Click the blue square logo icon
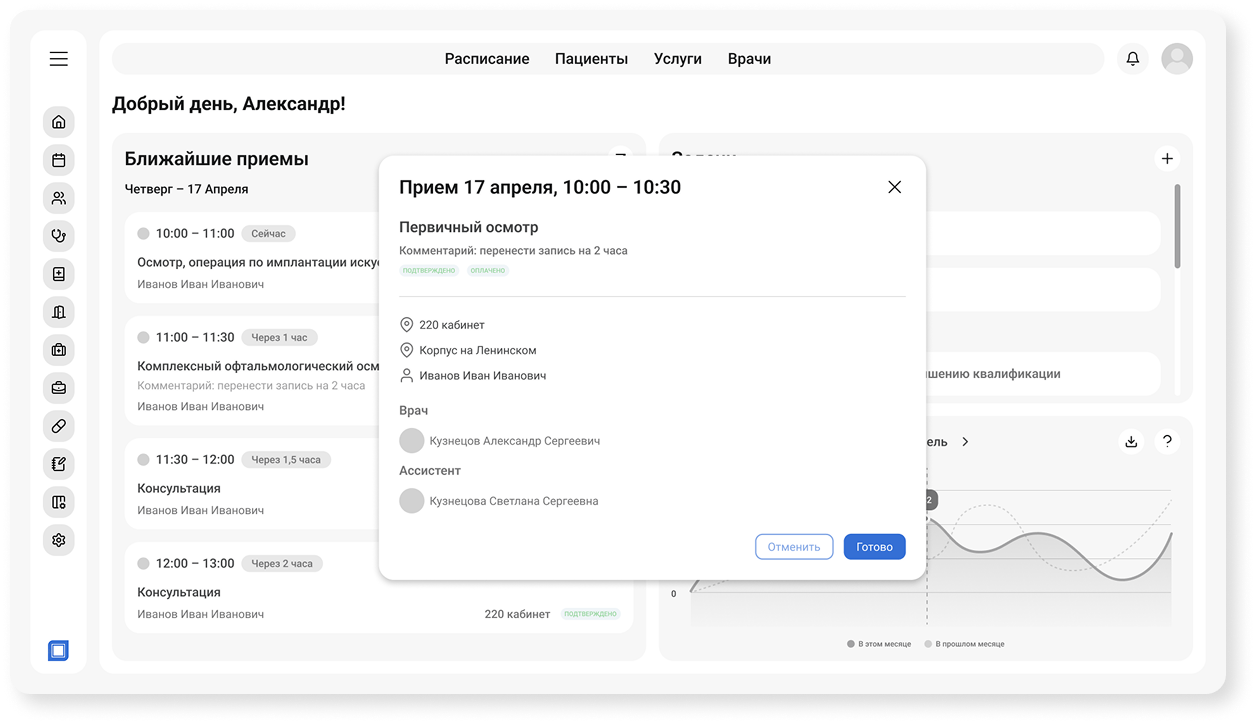This screenshot has width=1256, height=724. click(58, 651)
